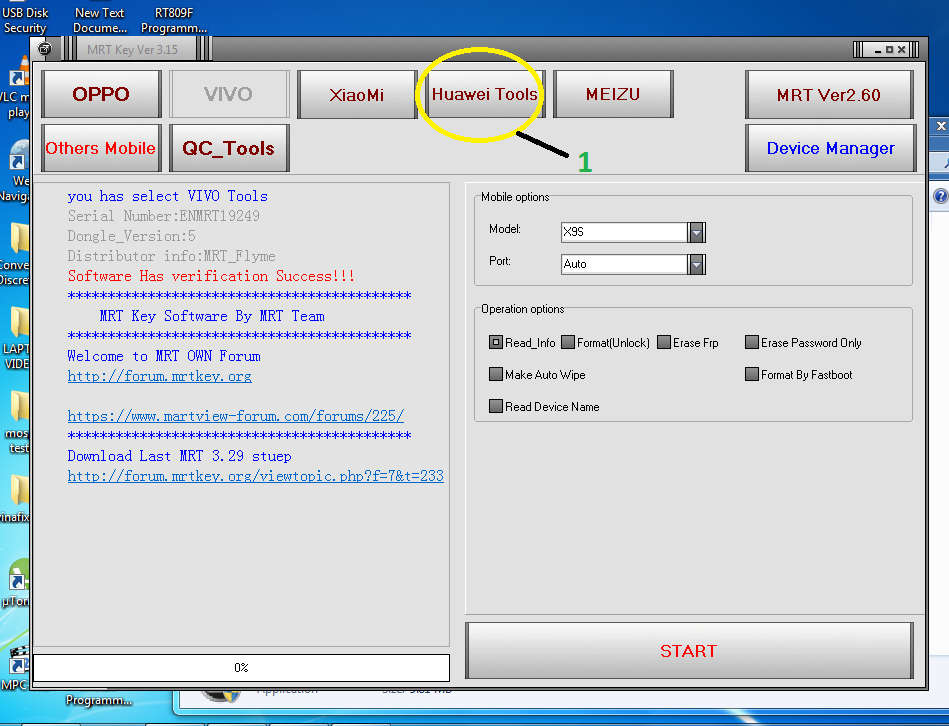Close the background window at right edge
Viewport: 949px width, 726px height.
click(941, 126)
